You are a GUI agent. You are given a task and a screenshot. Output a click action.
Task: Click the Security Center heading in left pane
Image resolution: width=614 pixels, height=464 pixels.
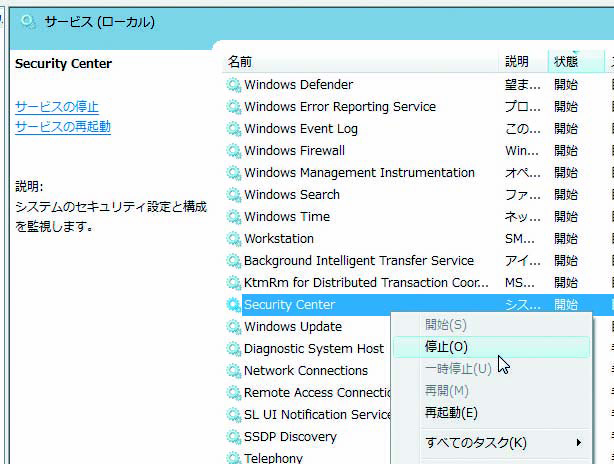[63, 63]
